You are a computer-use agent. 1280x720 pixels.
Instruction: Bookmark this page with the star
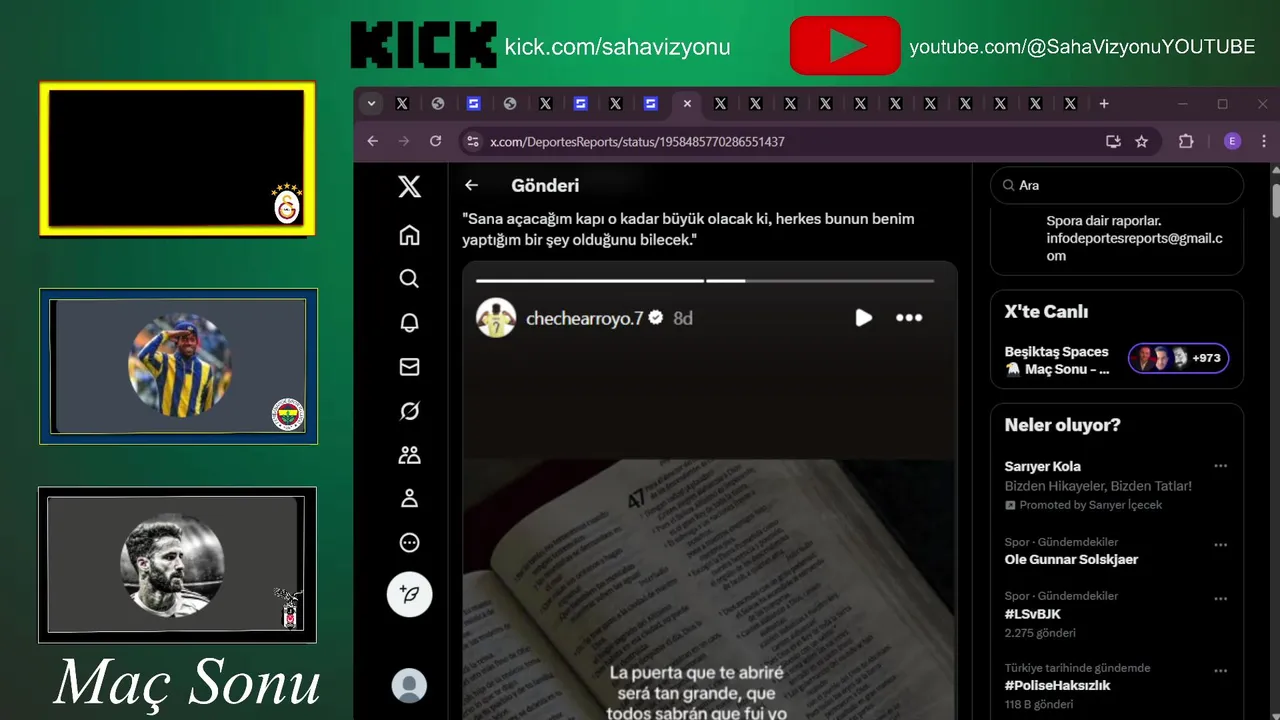1141,142
